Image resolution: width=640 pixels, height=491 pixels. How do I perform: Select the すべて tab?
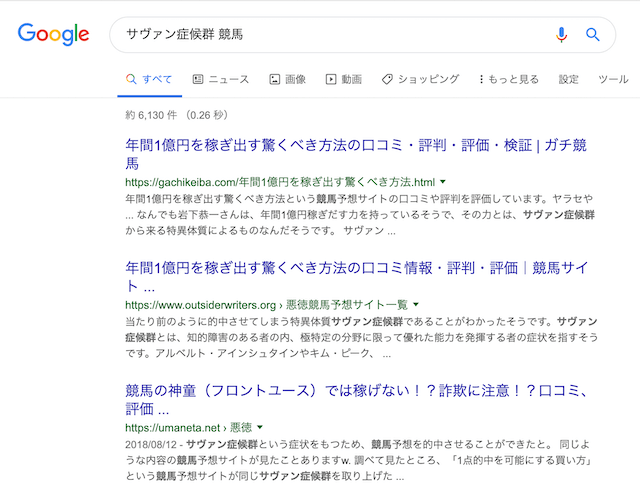[149, 79]
